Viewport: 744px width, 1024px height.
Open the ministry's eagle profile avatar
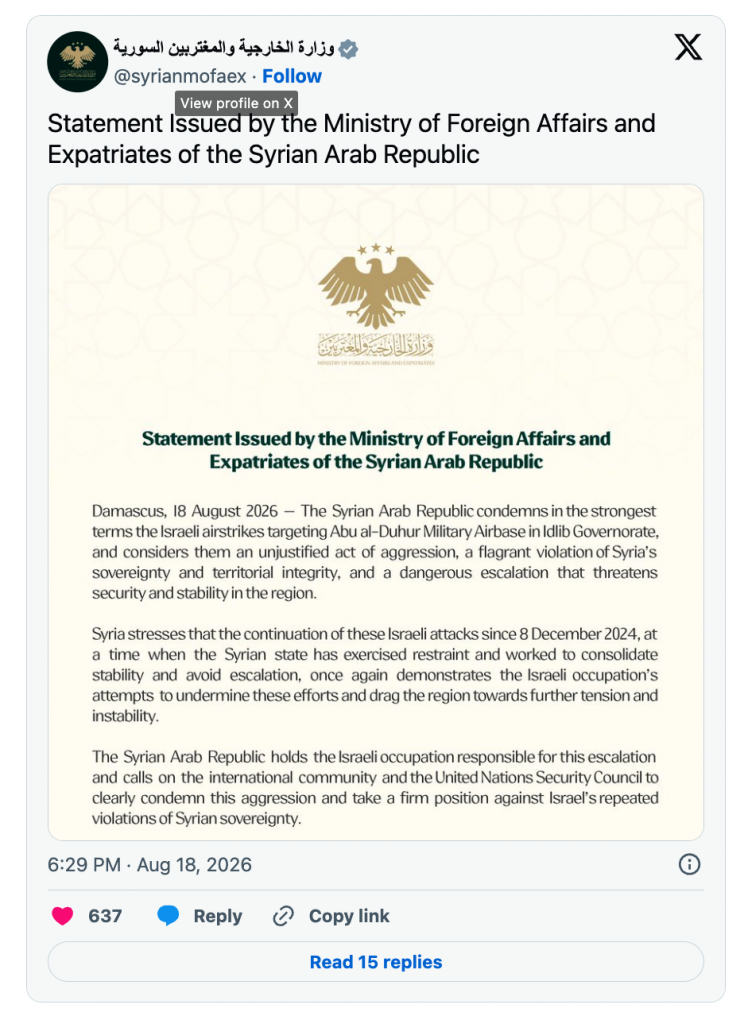point(77,61)
